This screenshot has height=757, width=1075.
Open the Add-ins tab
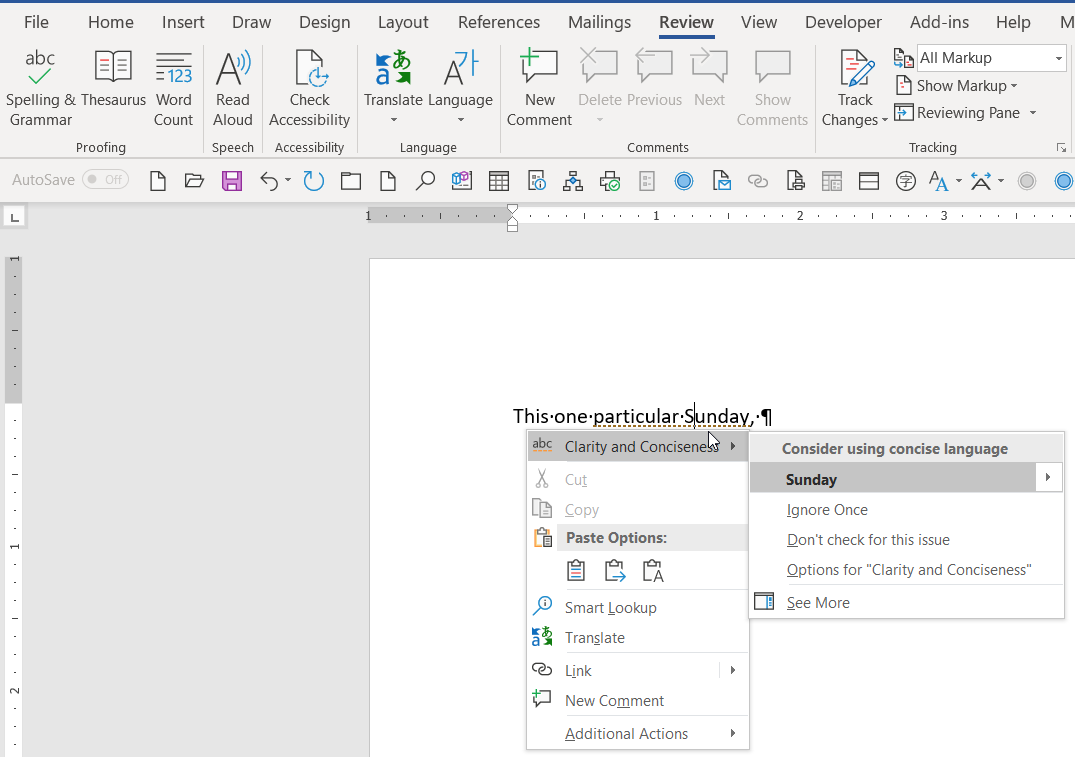click(x=939, y=22)
